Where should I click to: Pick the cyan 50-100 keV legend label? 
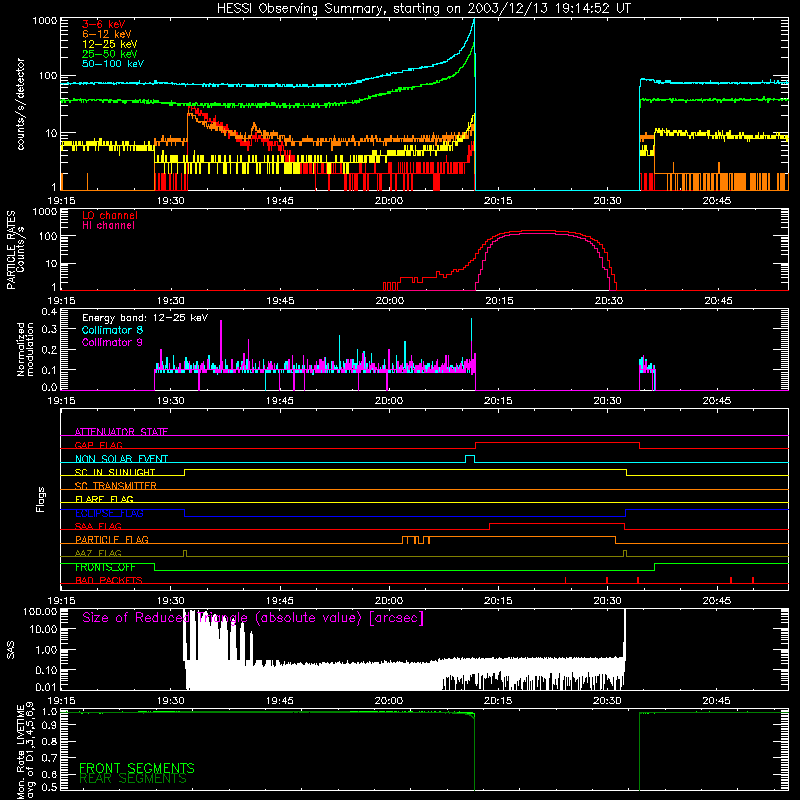coord(113,64)
